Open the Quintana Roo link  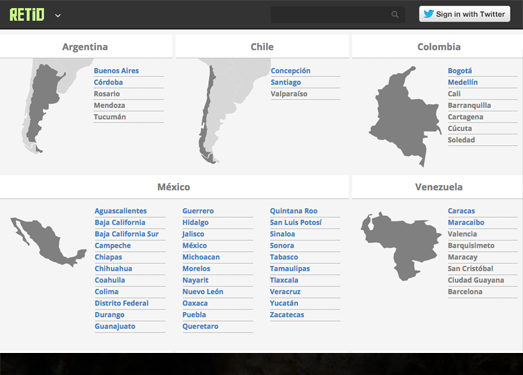point(294,211)
